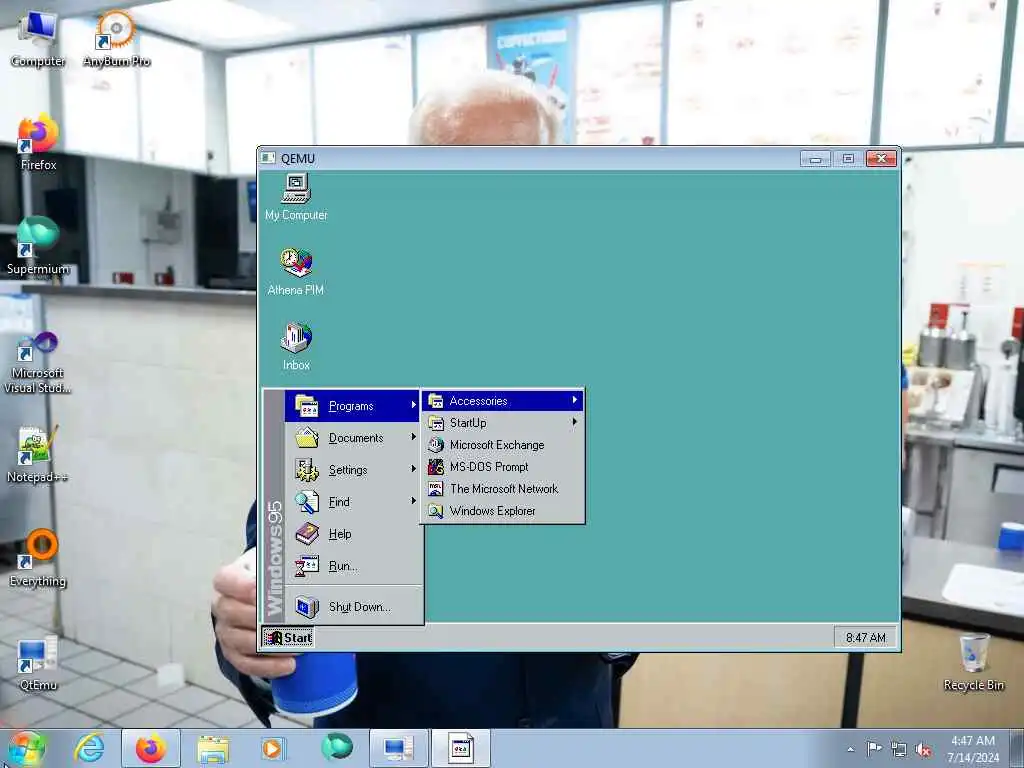Click the Microsoft Exchange icon
The width and height of the screenshot is (1024, 768).
pos(436,445)
